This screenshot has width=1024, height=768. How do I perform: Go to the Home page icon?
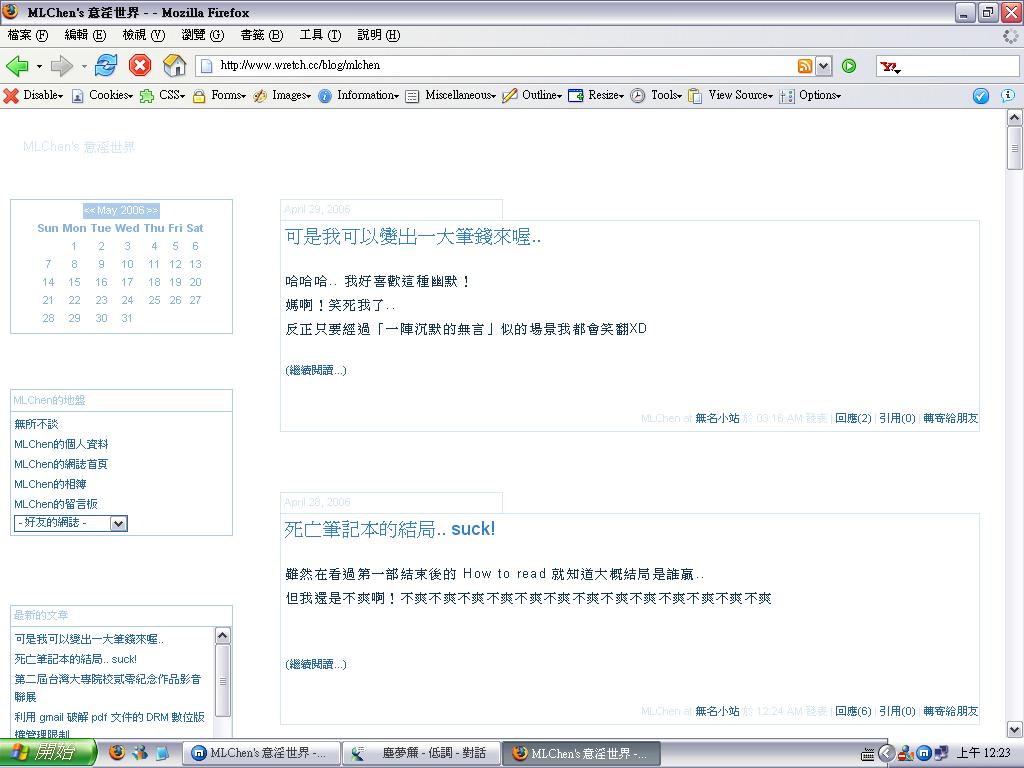pyautogui.click(x=174, y=66)
